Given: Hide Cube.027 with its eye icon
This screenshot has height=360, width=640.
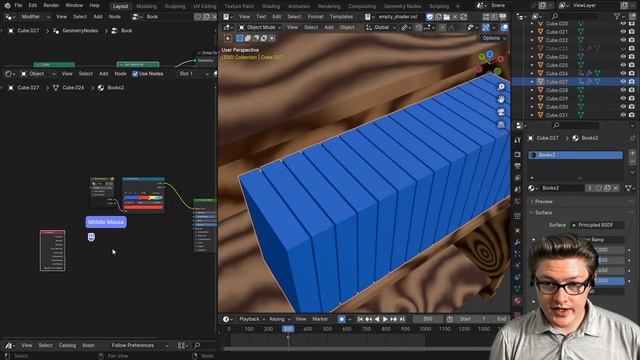Looking at the screenshot, I should point(623,82).
